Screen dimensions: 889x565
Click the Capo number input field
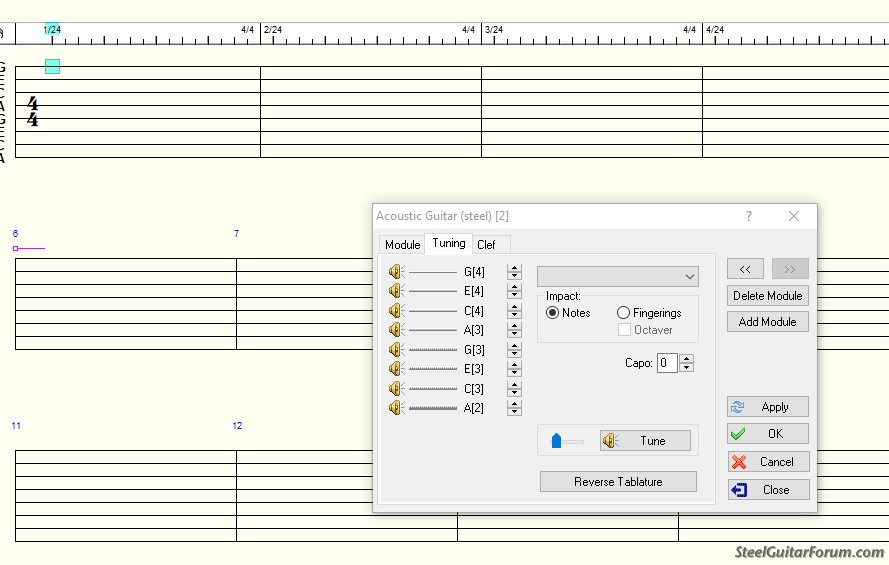point(667,363)
